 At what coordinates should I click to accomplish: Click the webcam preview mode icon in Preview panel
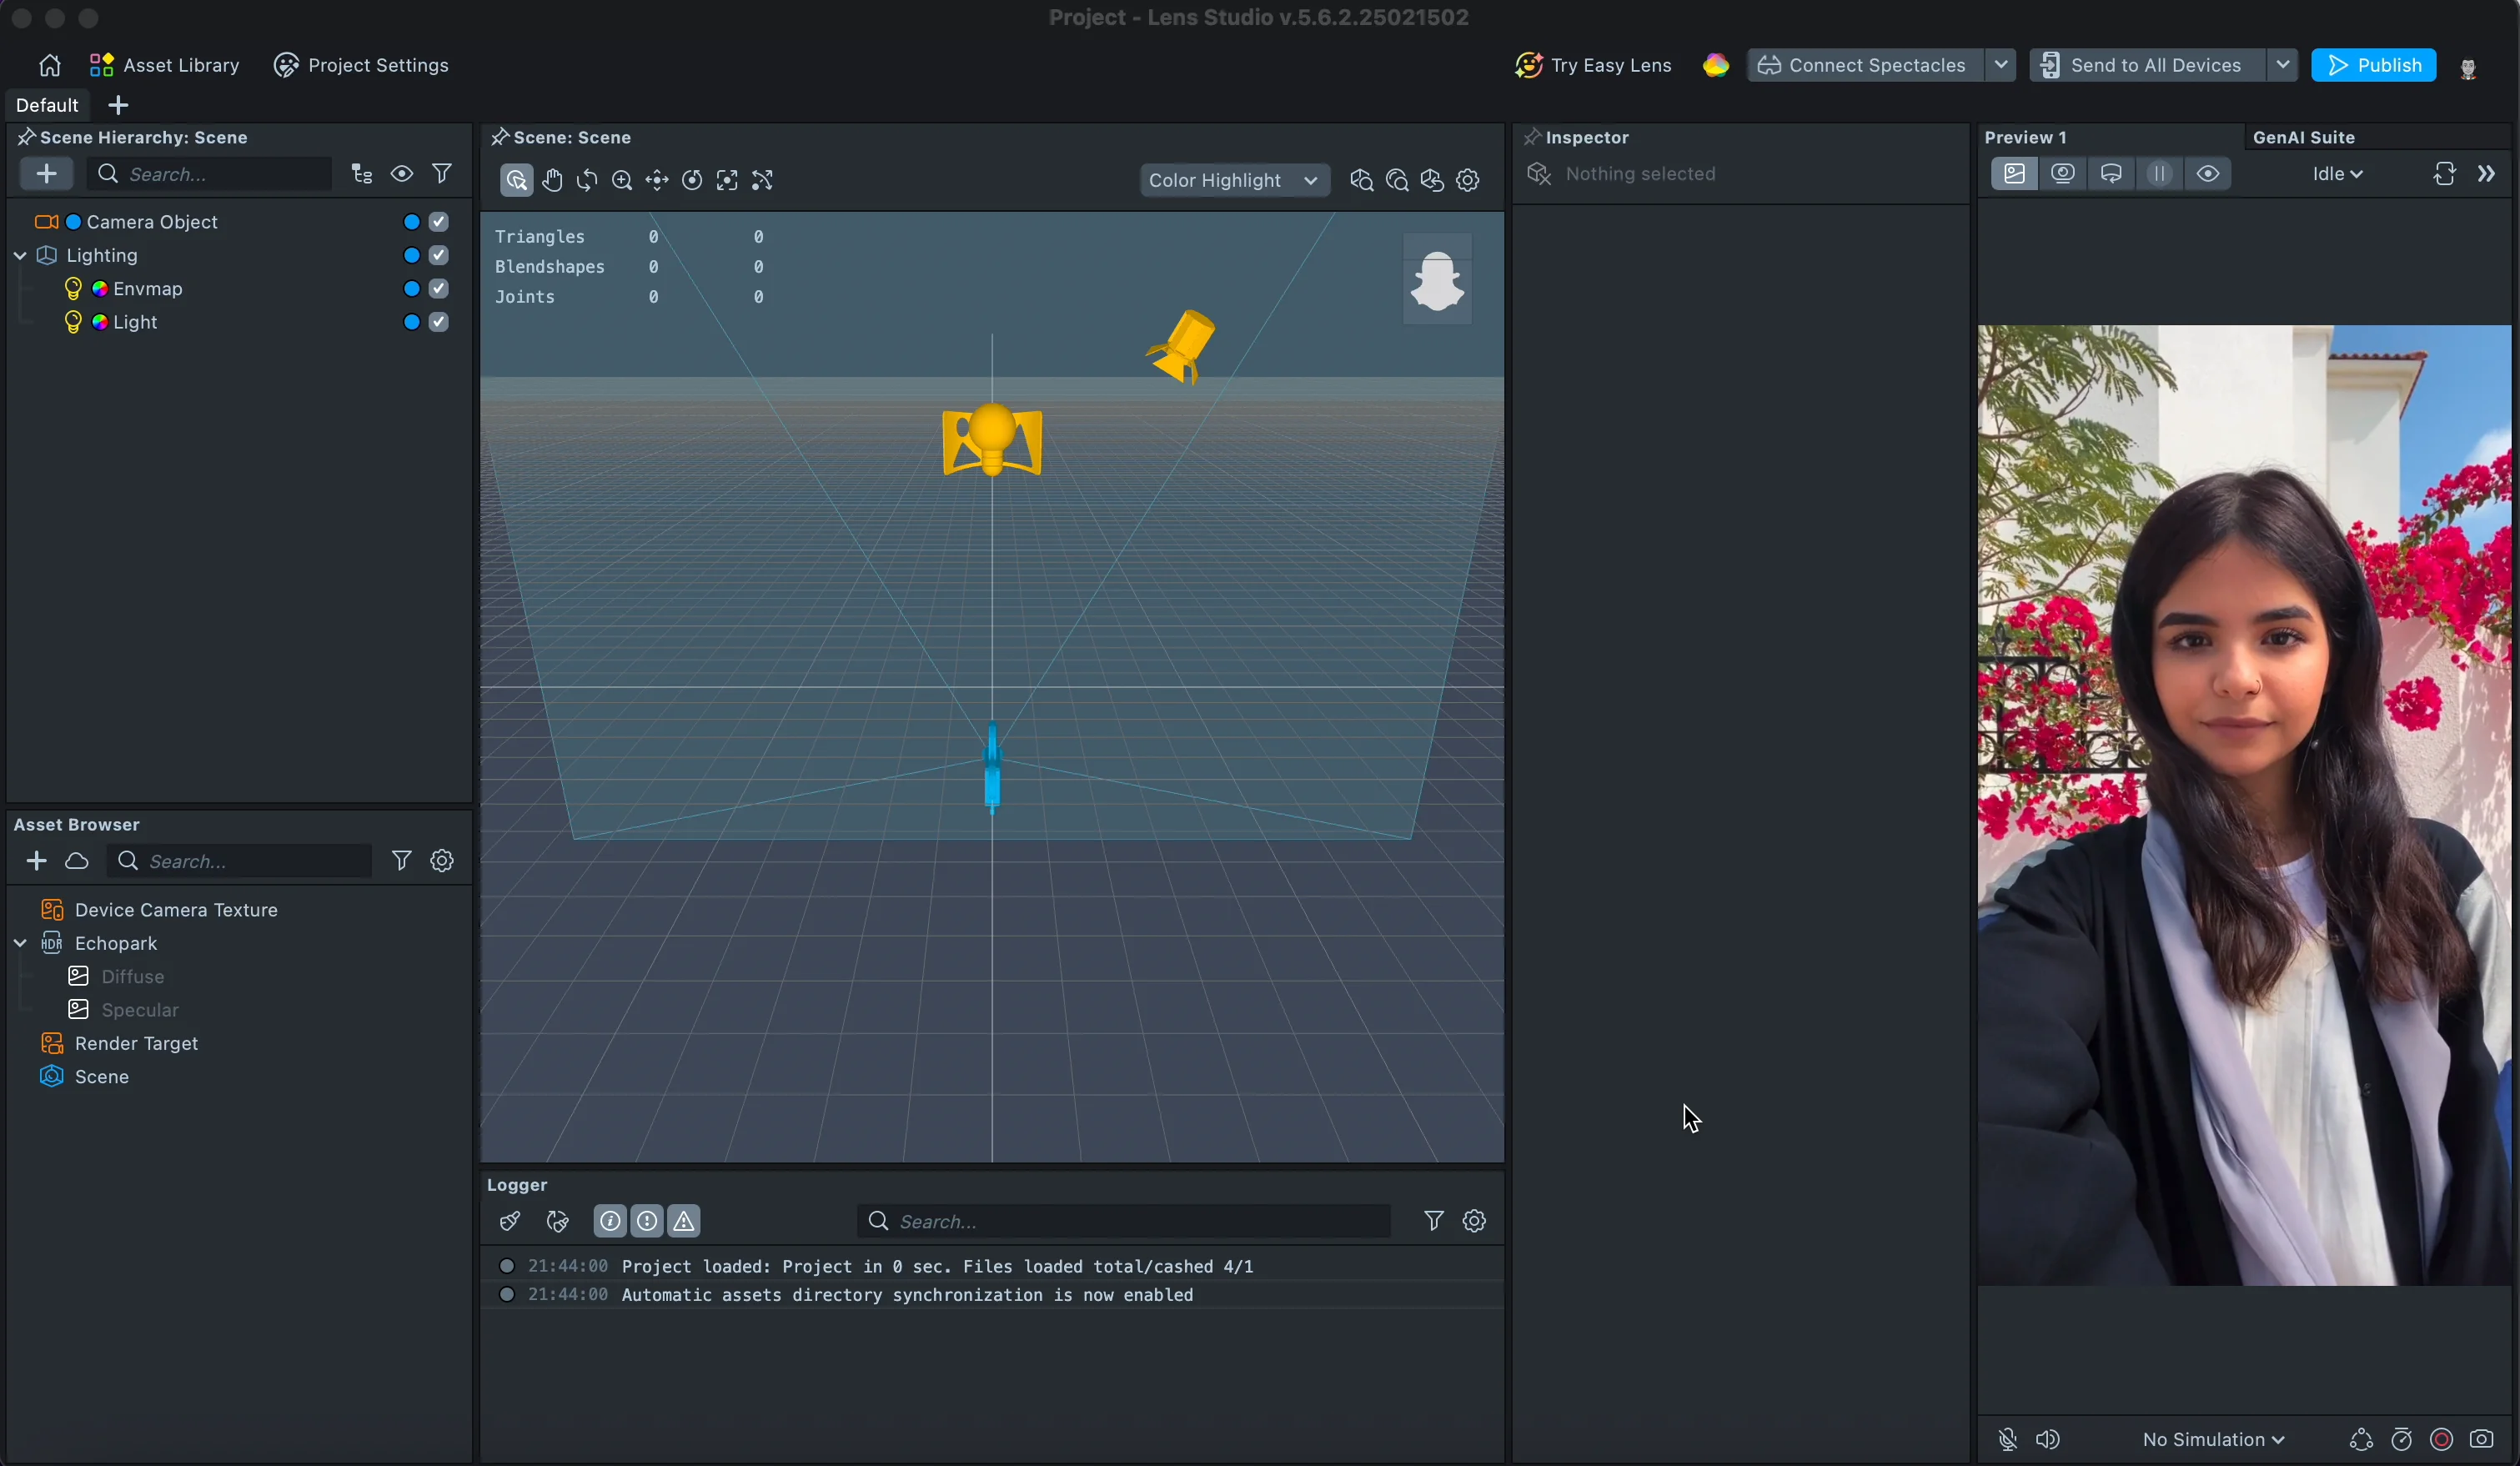point(2062,173)
